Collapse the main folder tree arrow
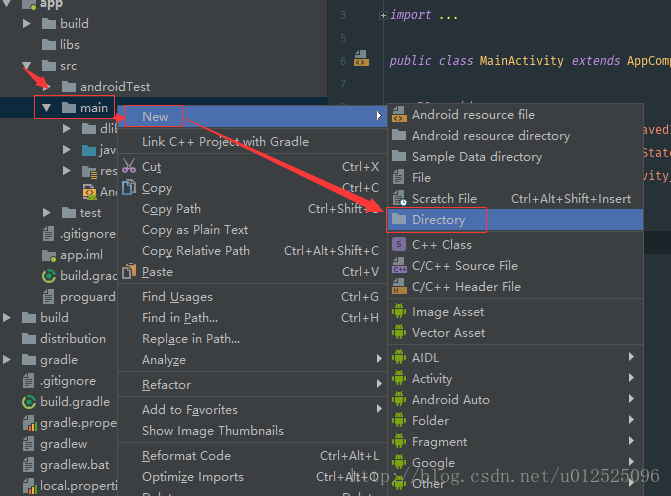Image resolution: width=671 pixels, height=496 pixels. [x=46, y=107]
